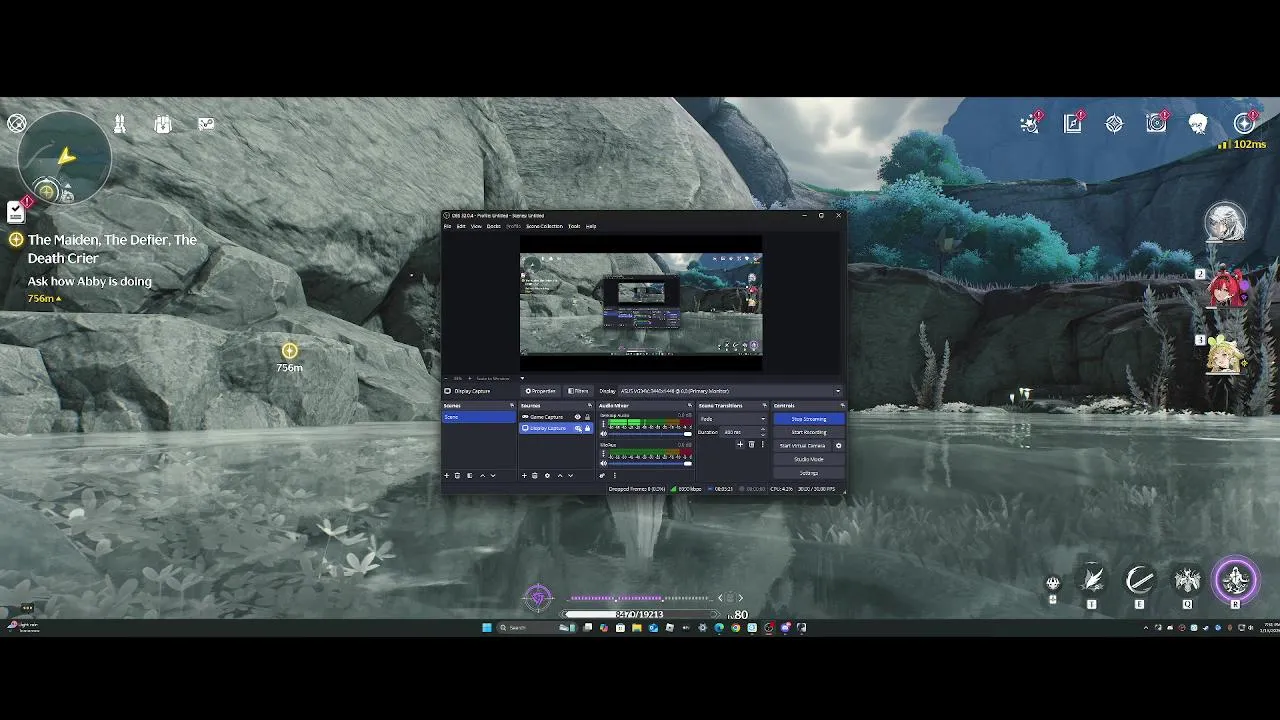
Task: Select first party member portrait
Action: click(x=1224, y=222)
